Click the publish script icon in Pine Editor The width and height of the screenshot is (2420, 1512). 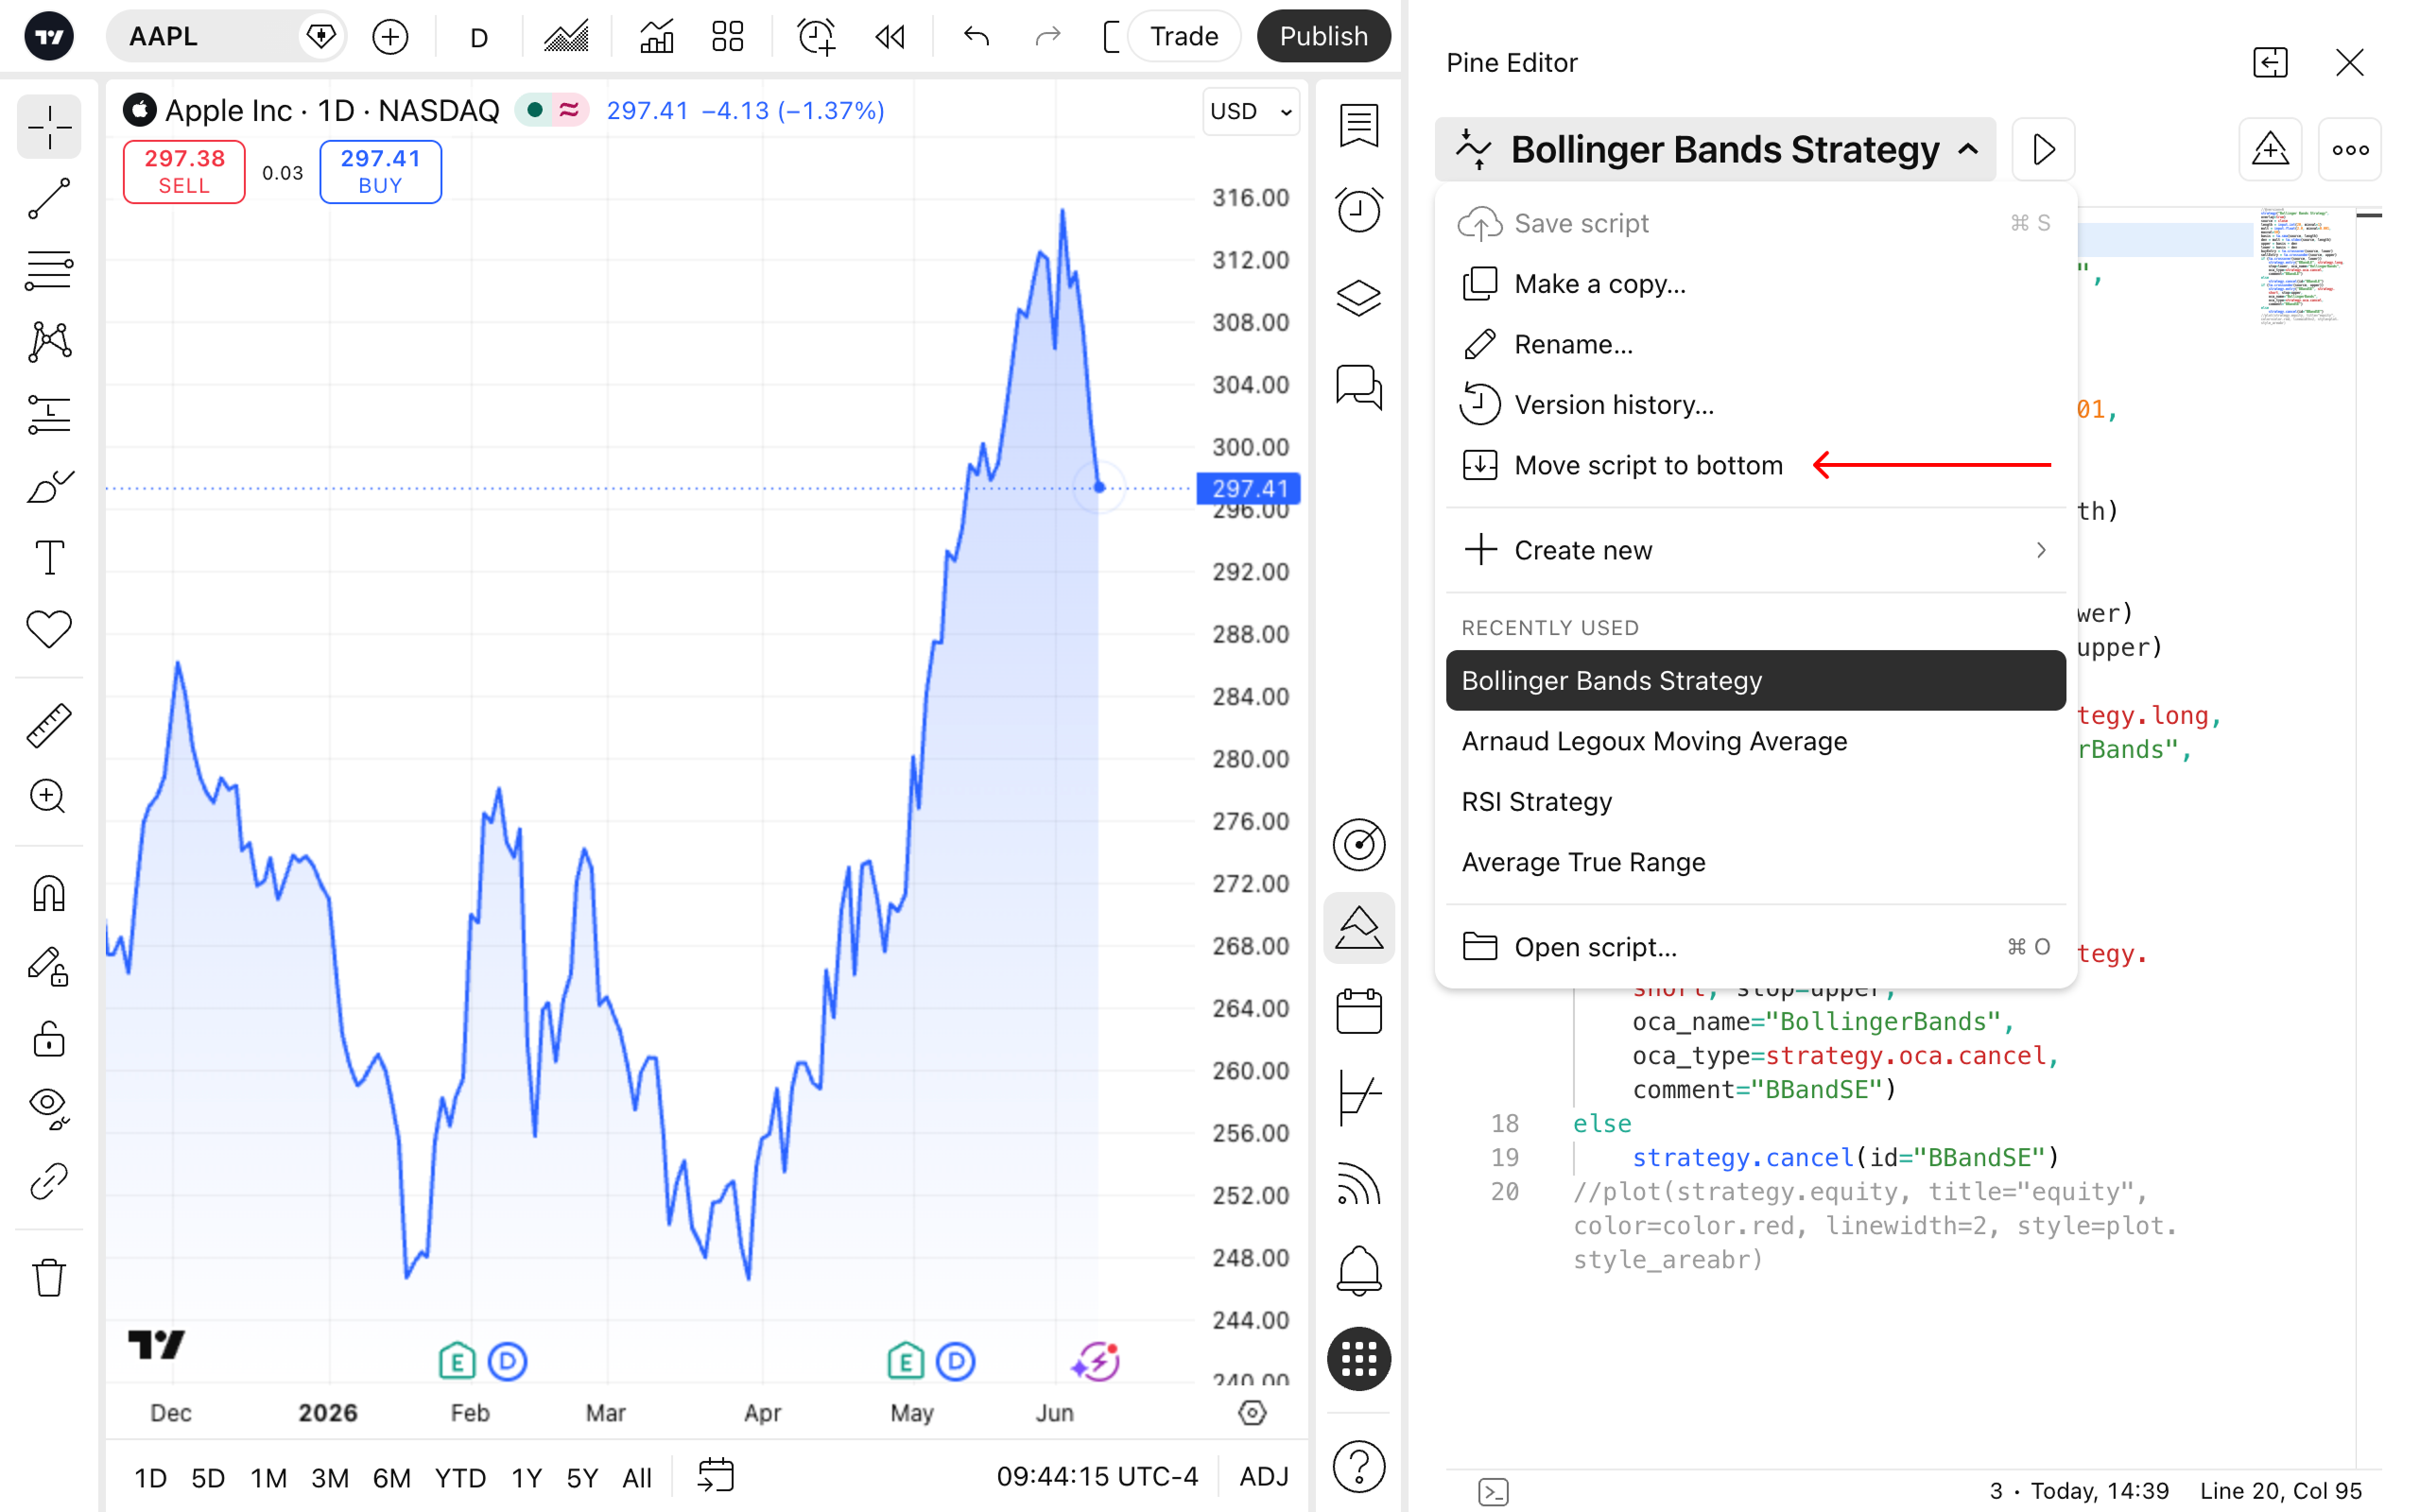pyautogui.click(x=2270, y=150)
